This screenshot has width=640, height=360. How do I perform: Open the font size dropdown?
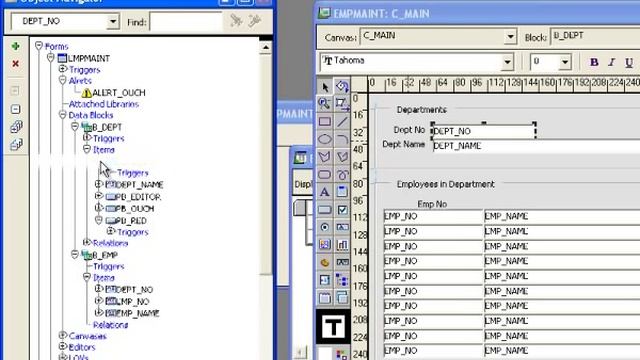pyautogui.click(x=565, y=62)
